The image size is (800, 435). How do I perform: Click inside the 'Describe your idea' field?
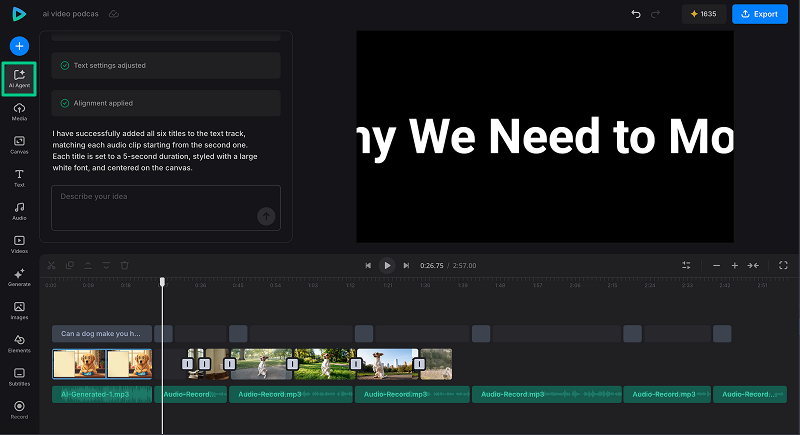pyautogui.click(x=166, y=208)
